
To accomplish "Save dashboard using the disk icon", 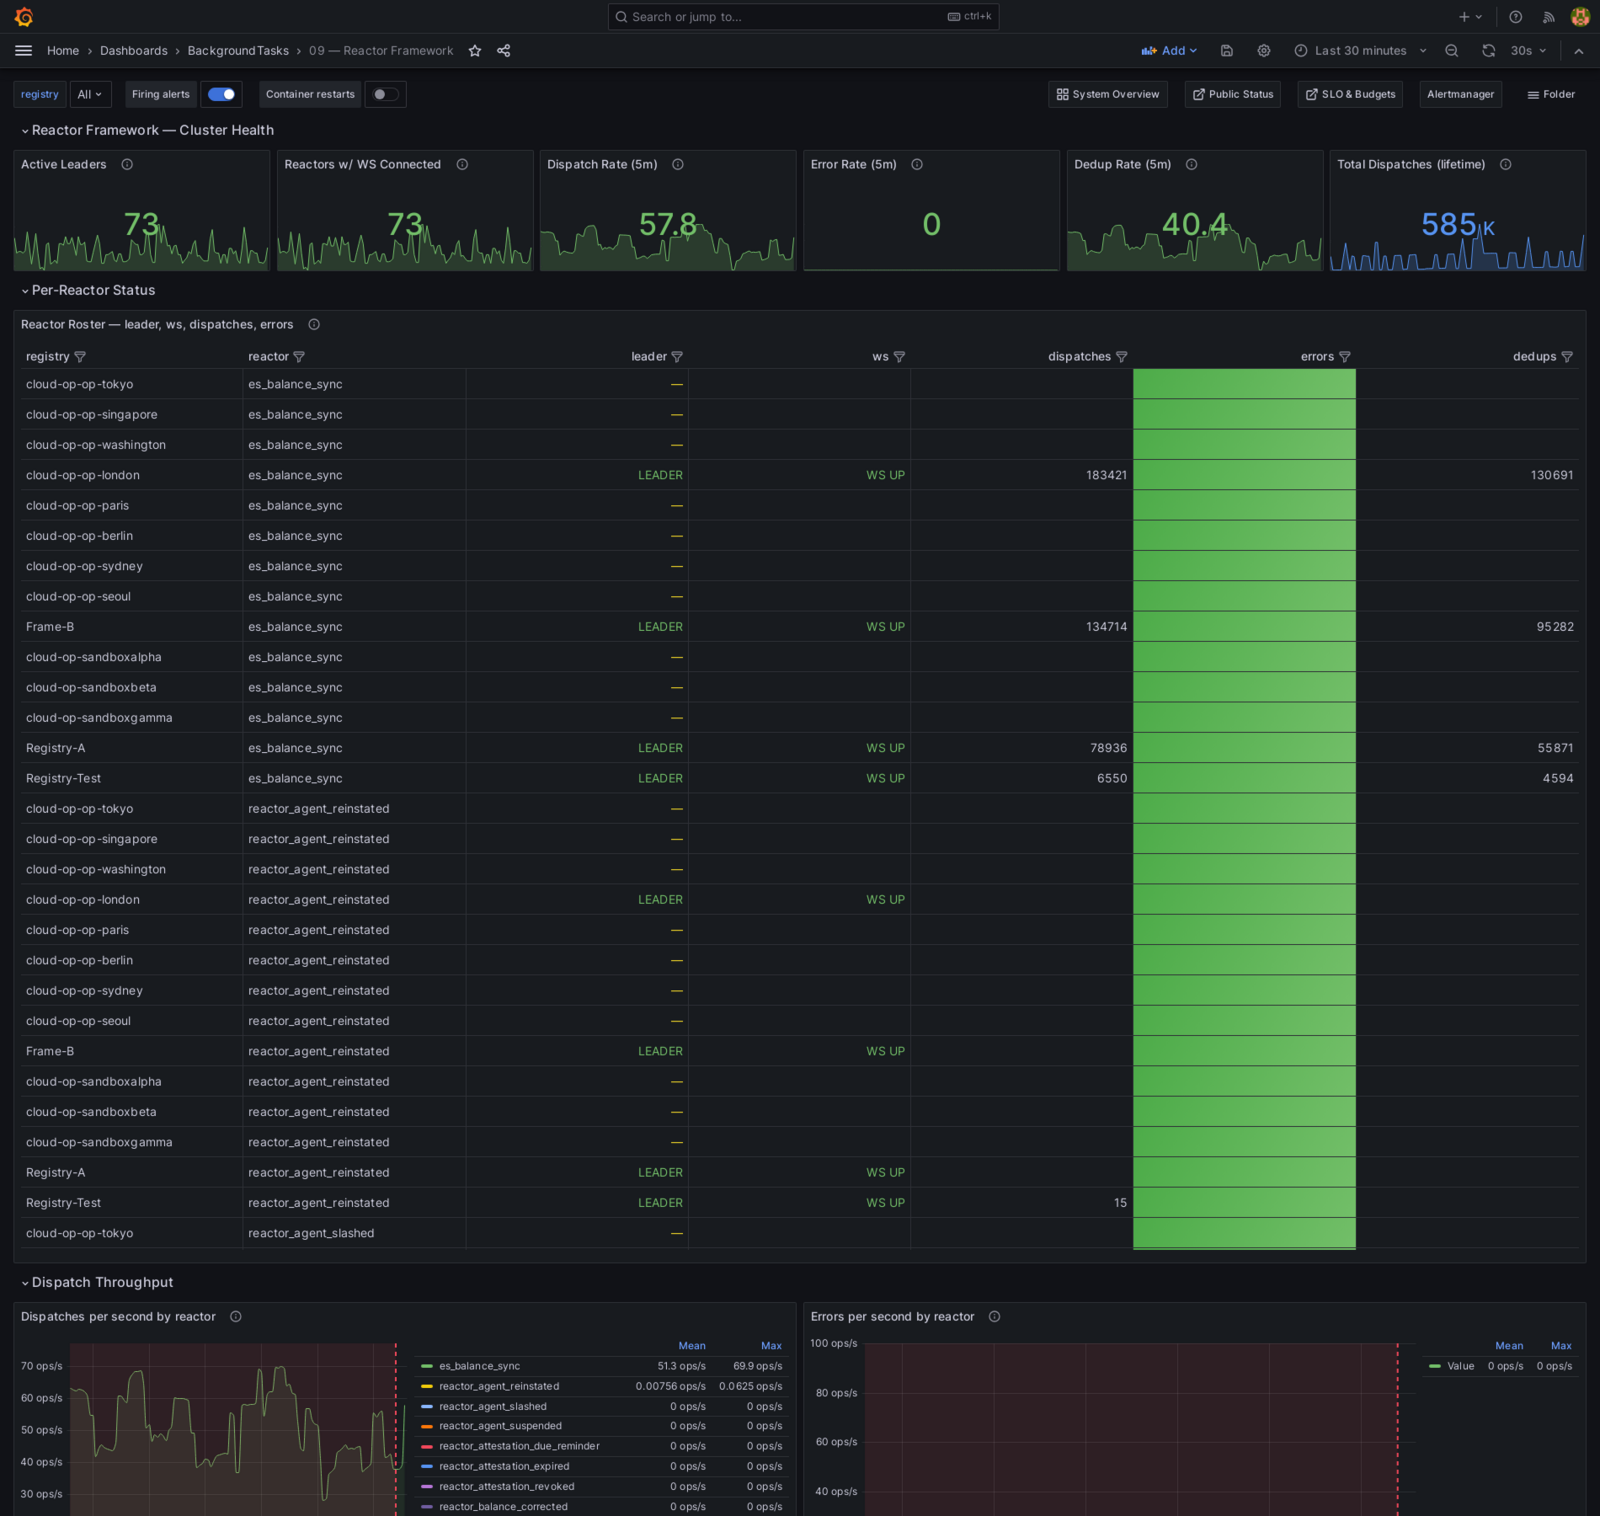I will click(x=1227, y=51).
